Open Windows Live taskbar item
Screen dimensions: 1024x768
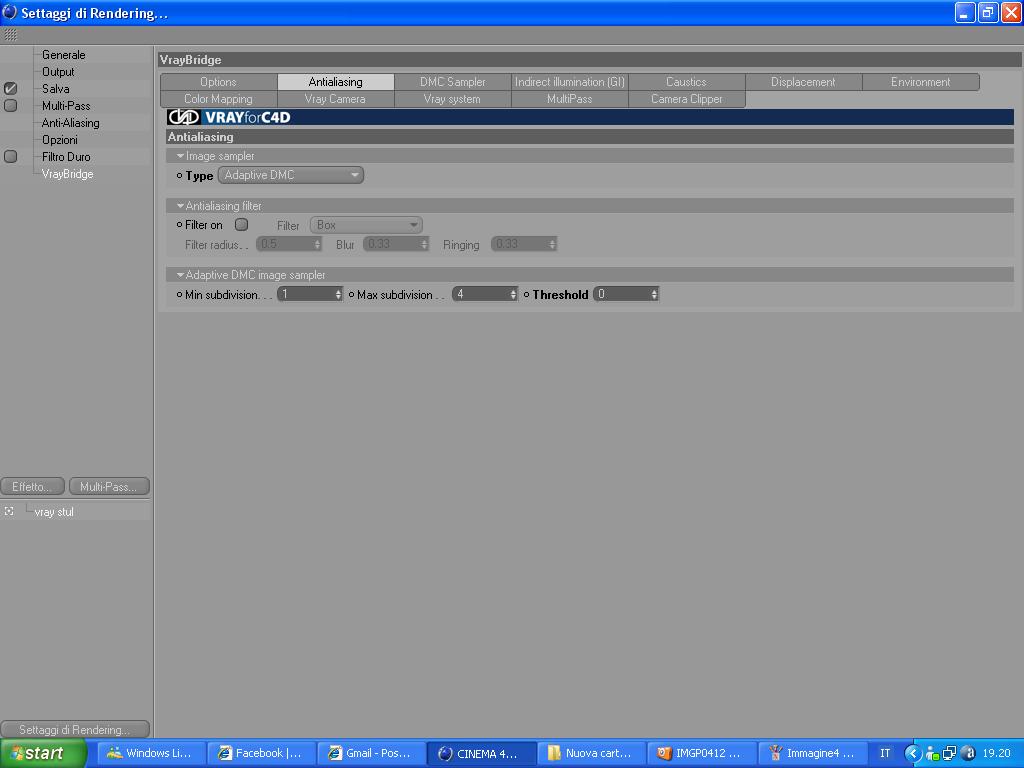152,753
